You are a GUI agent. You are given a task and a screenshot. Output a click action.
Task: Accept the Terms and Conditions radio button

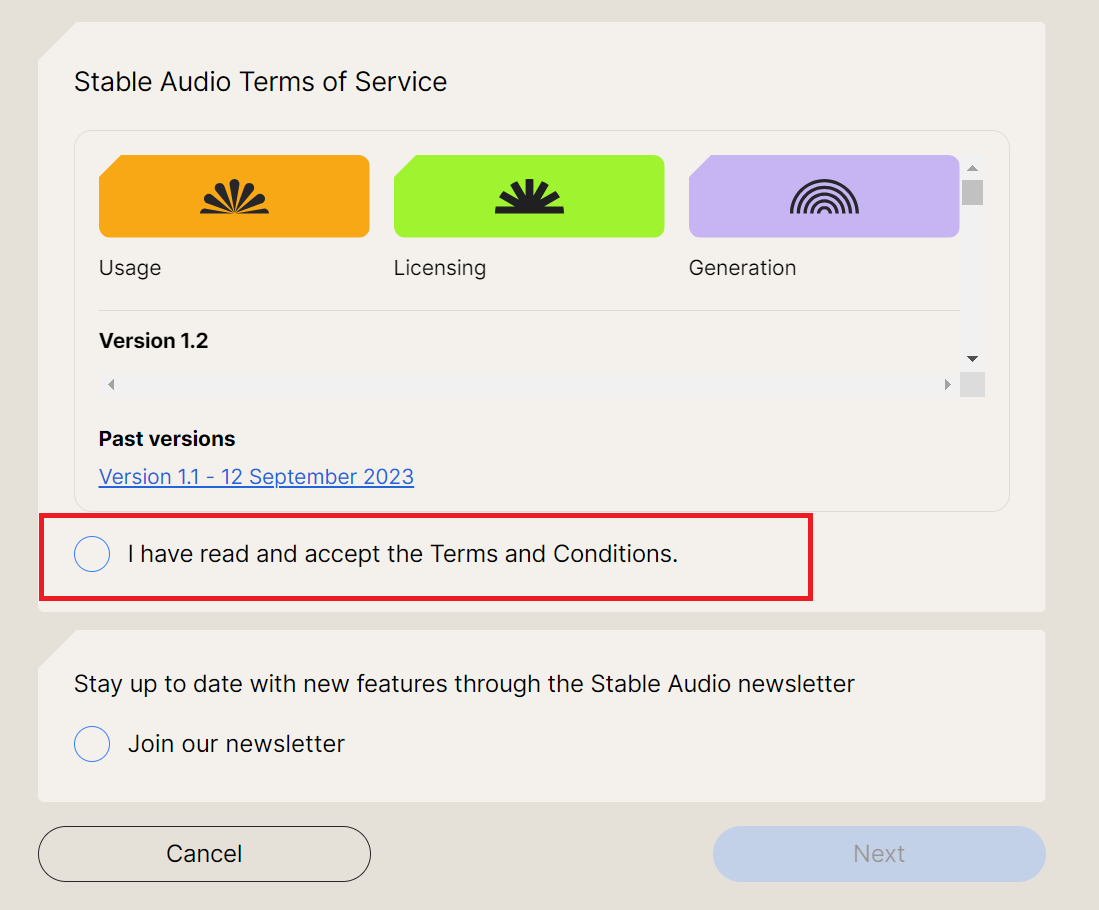point(92,554)
